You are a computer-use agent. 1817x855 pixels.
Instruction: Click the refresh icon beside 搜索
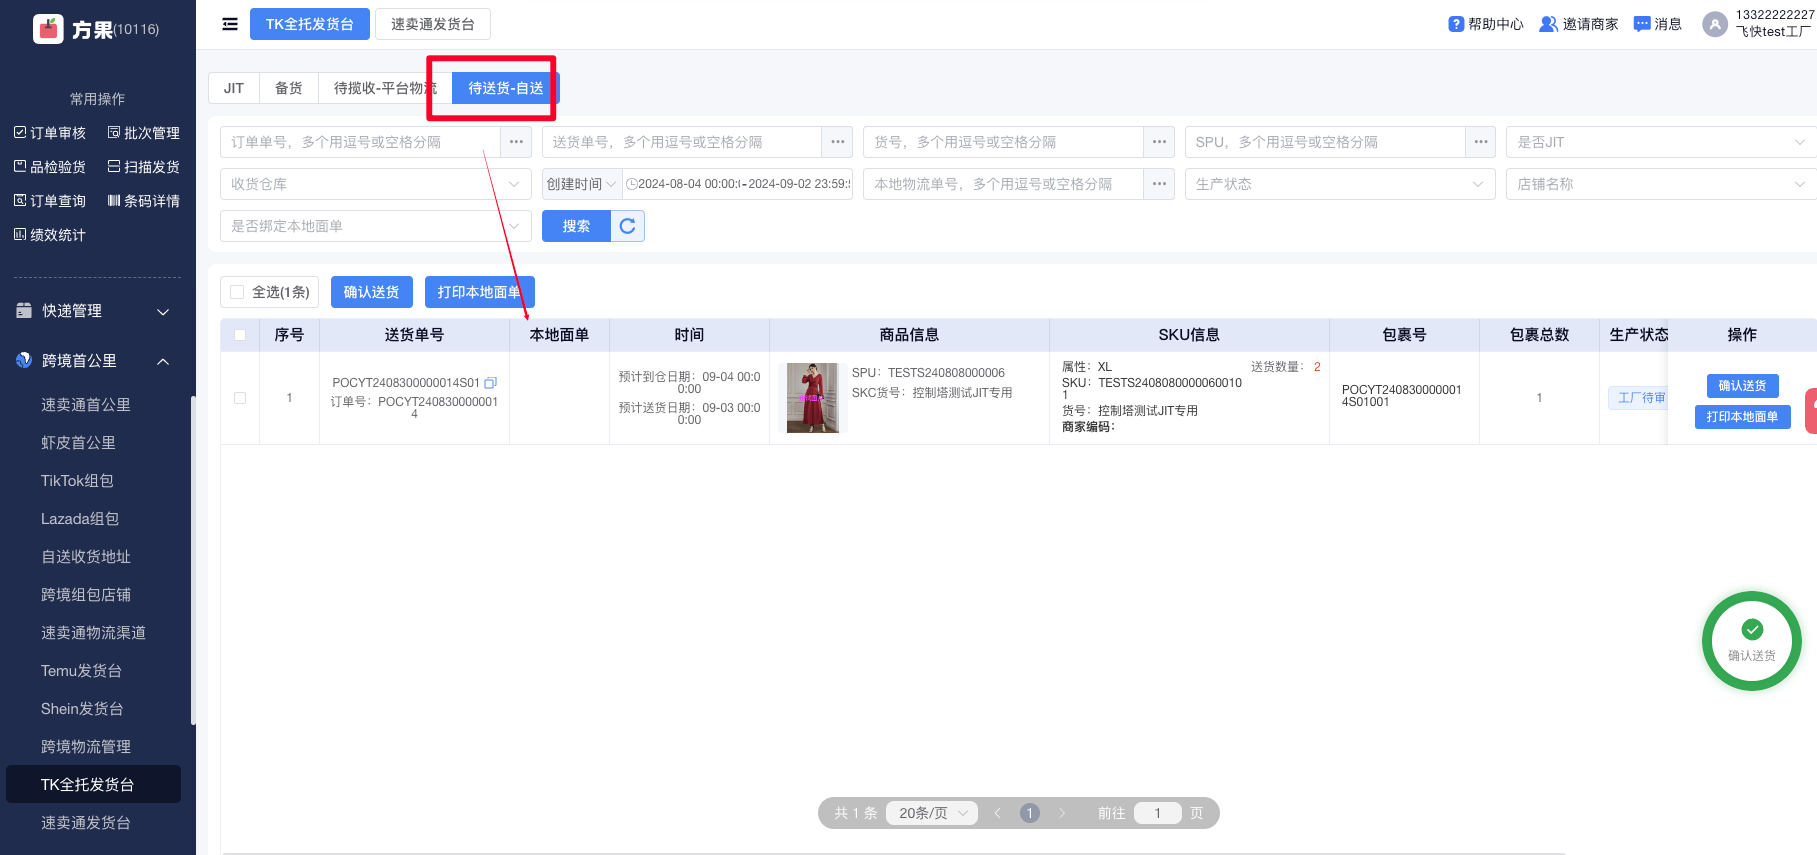(628, 226)
